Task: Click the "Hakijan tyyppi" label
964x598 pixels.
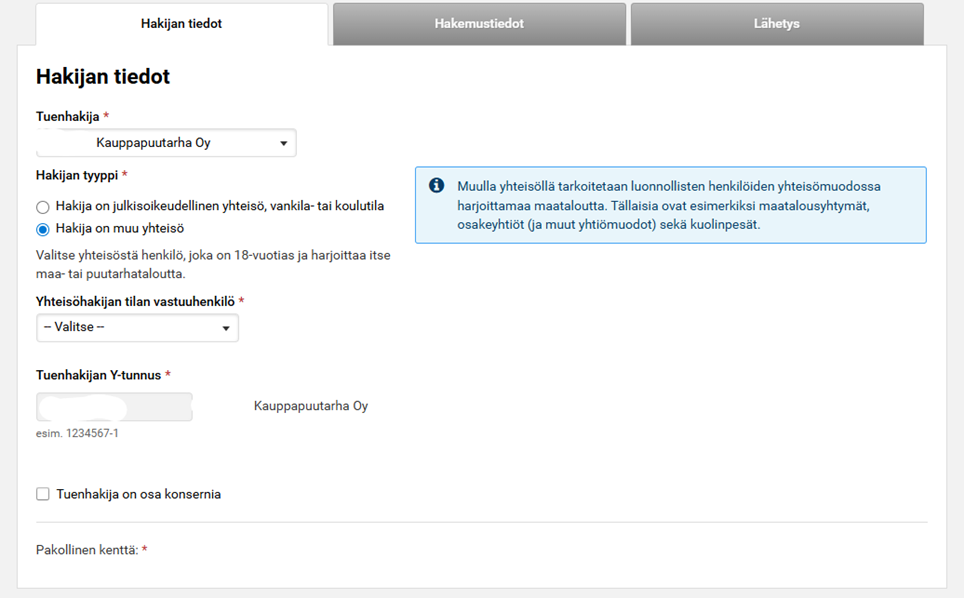Action: pyautogui.click(x=77, y=176)
